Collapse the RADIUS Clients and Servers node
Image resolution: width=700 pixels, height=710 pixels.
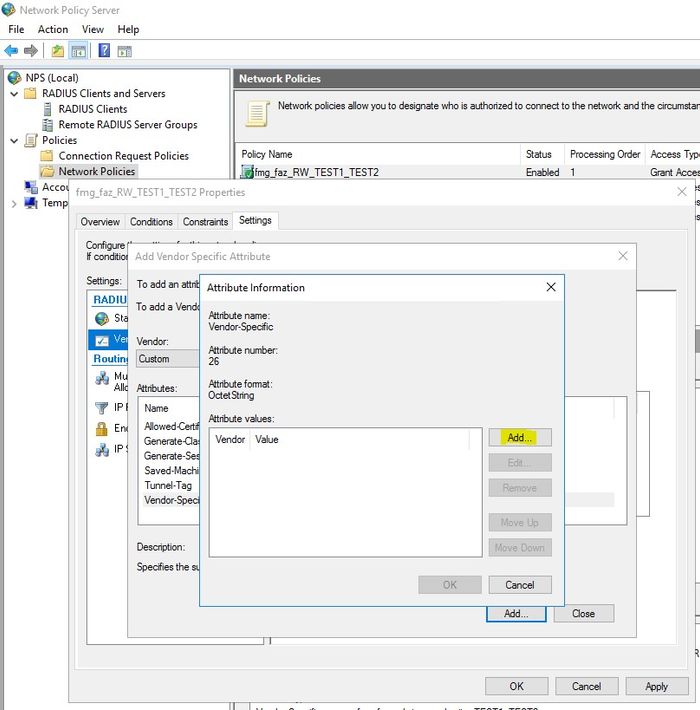point(14,94)
